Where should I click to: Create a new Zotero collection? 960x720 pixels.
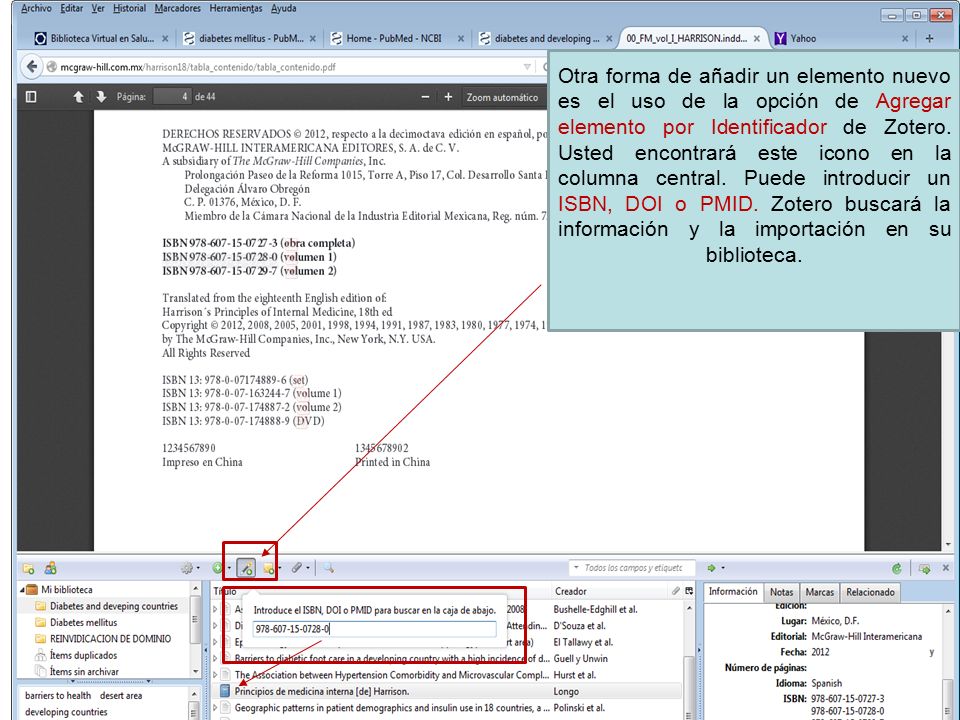tap(28, 569)
